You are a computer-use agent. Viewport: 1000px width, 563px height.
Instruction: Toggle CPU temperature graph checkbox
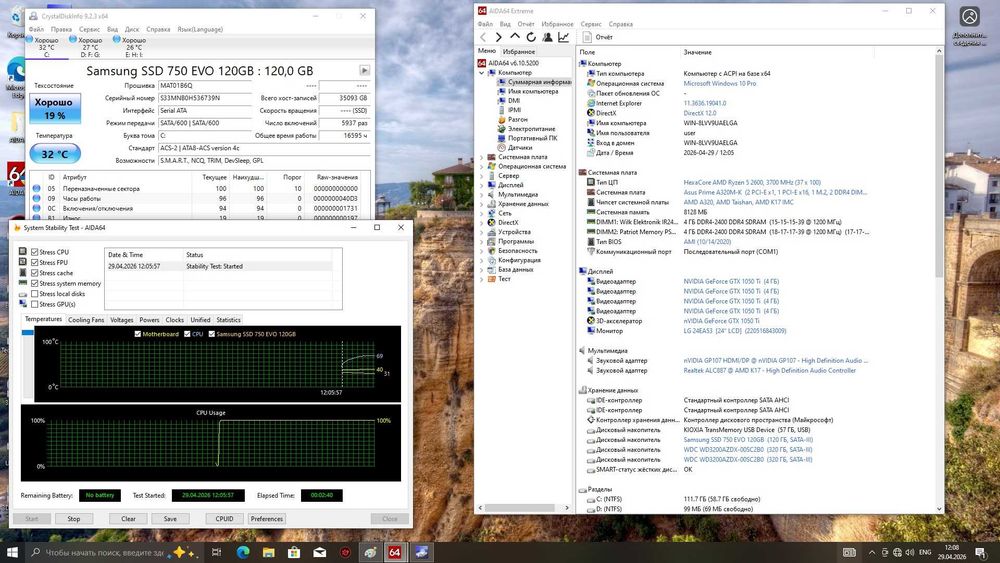point(187,333)
